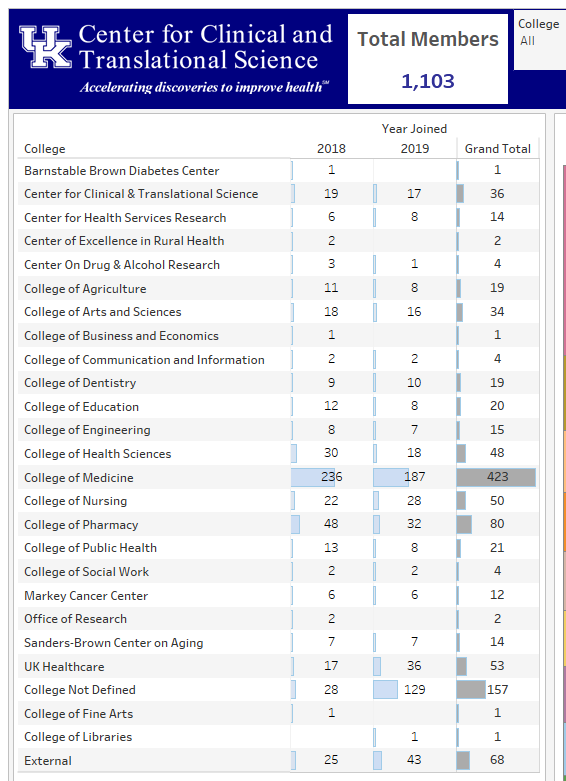Click the Markey Cancer Center row label

pyautogui.click(x=86, y=596)
